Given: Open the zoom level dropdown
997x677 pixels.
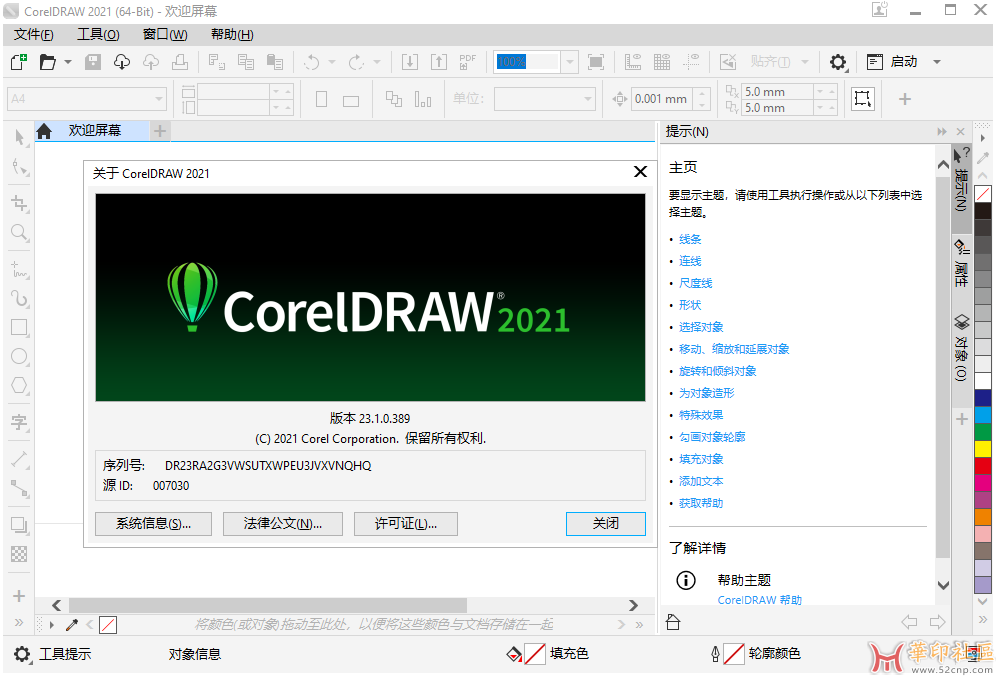Looking at the screenshot, I should point(570,62).
